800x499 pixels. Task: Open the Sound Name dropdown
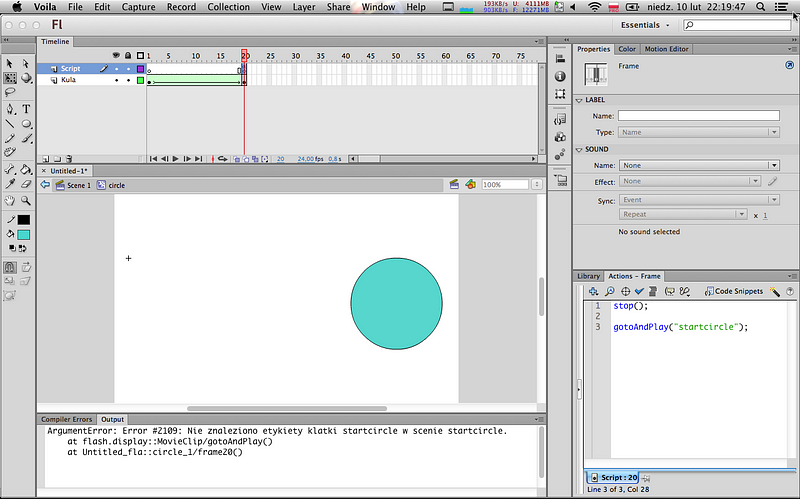699,165
